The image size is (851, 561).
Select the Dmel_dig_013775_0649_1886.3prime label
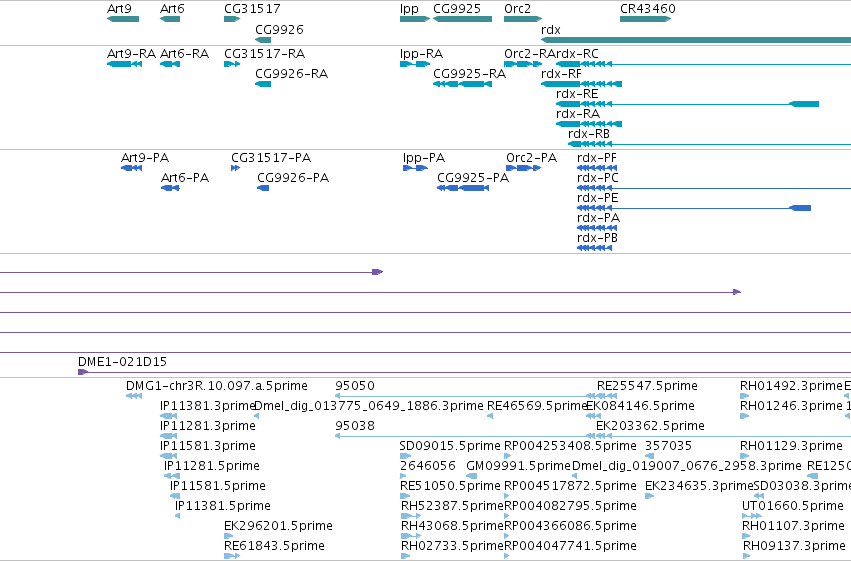point(369,406)
